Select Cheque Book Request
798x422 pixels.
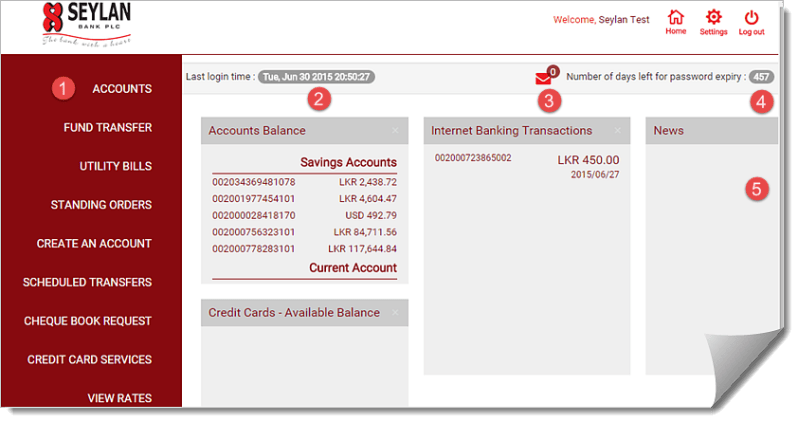(x=88, y=321)
